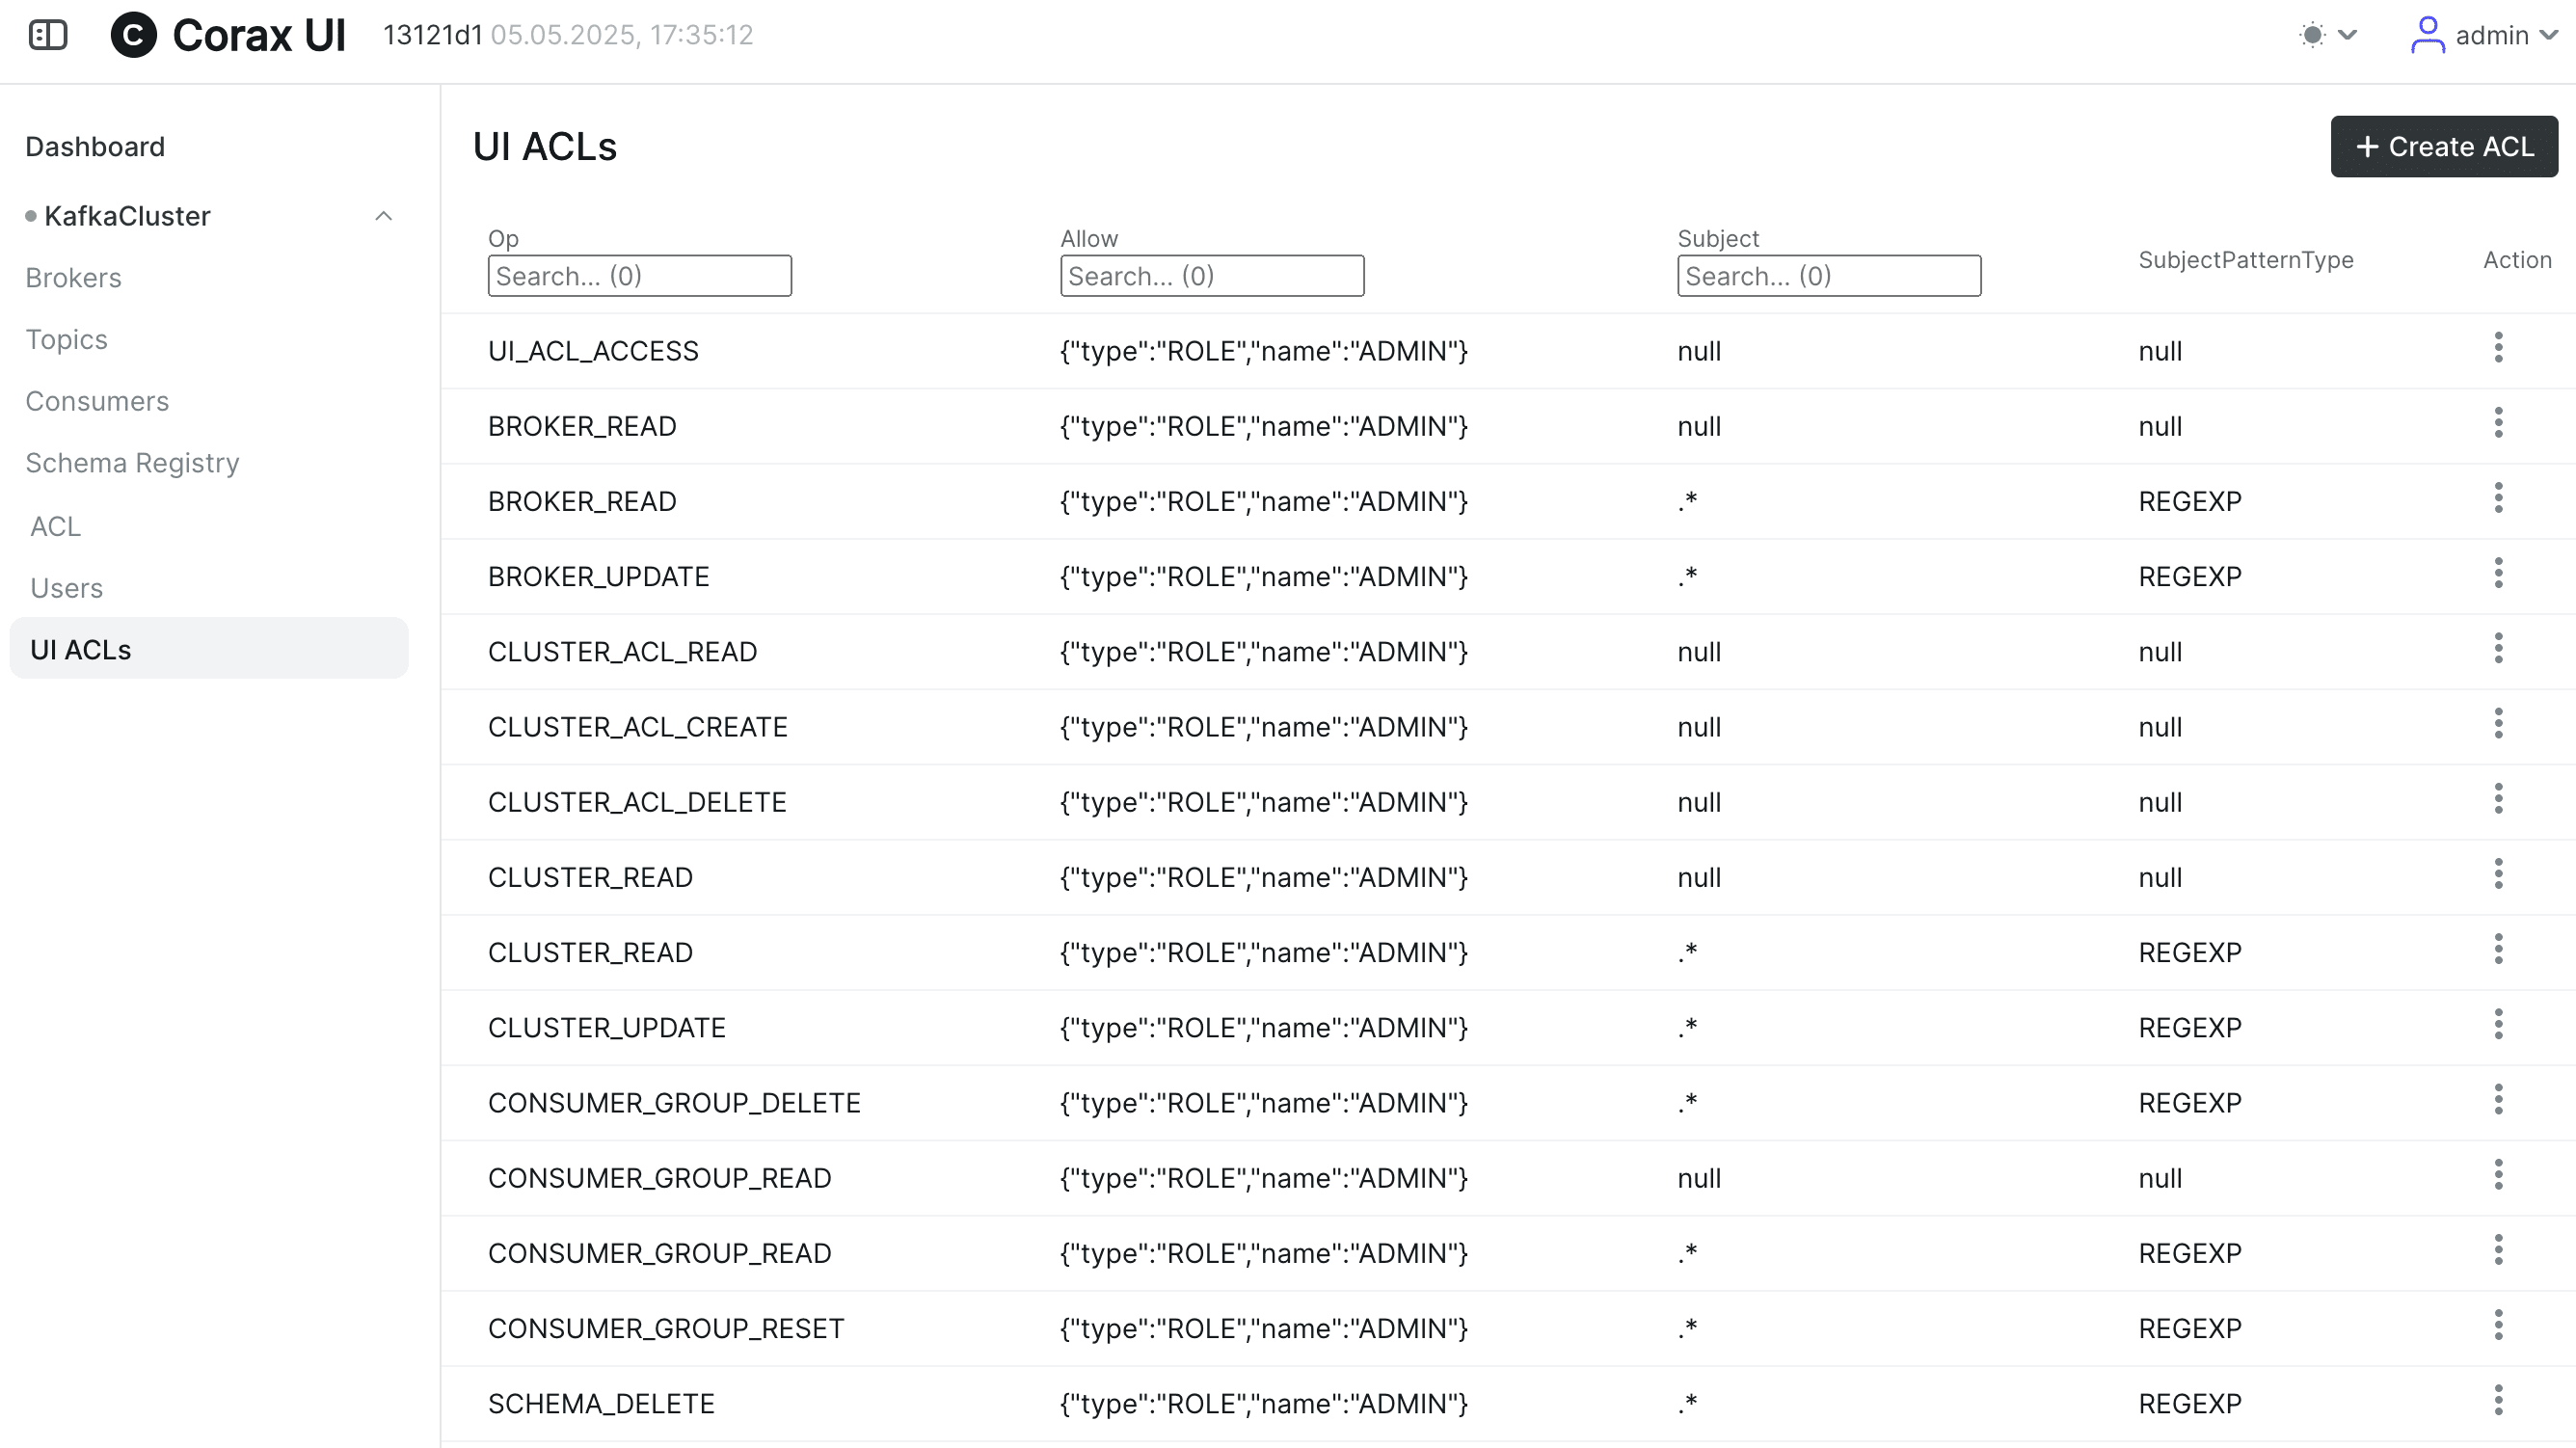Click the Corax UI logo icon
Image resolution: width=2576 pixels, height=1448 pixels.
point(133,35)
